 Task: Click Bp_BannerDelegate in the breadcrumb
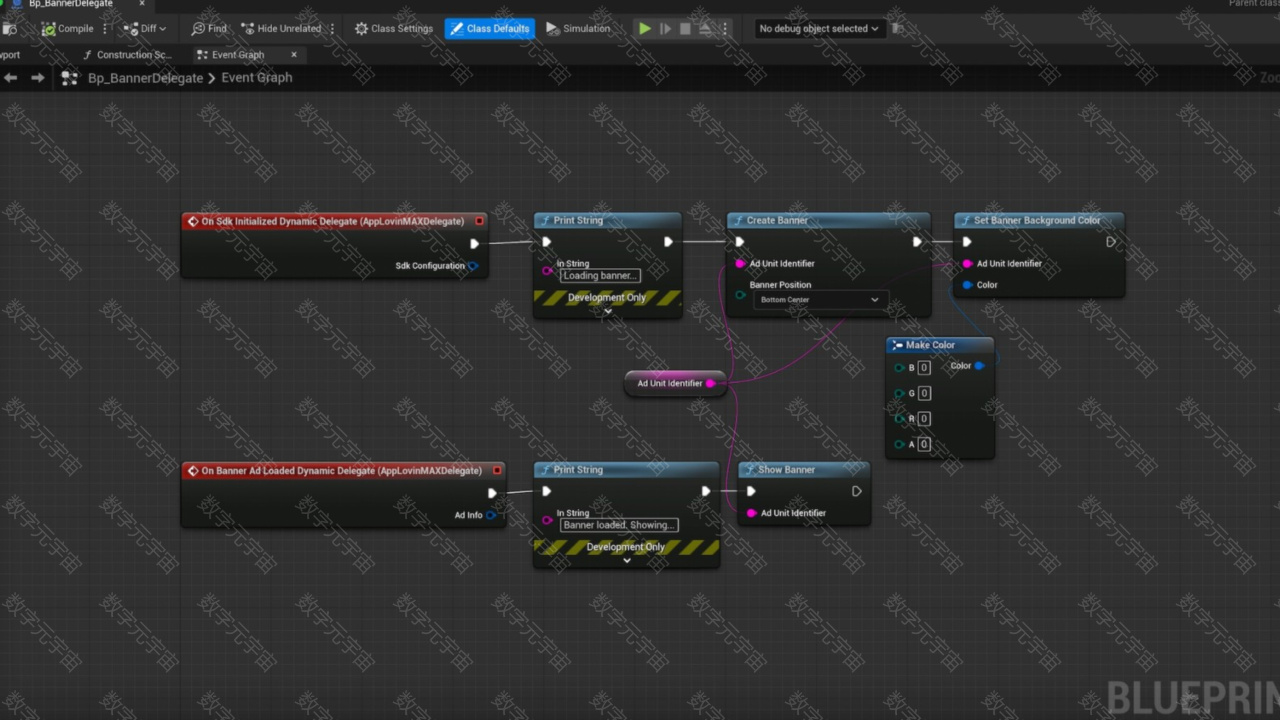click(x=145, y=78)
